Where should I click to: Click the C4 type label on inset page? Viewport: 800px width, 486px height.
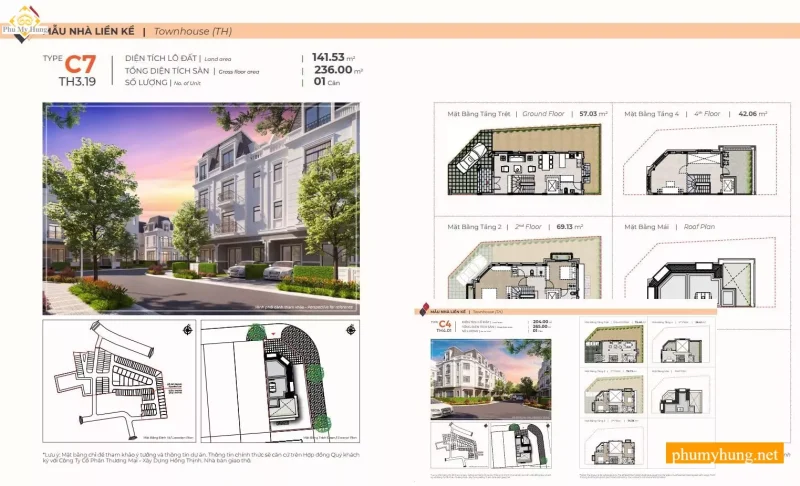point(435,325)
